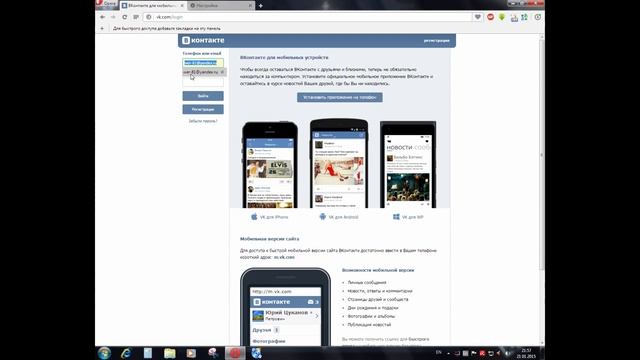Open Speed Dial start page icon

(x=136, y=17)
